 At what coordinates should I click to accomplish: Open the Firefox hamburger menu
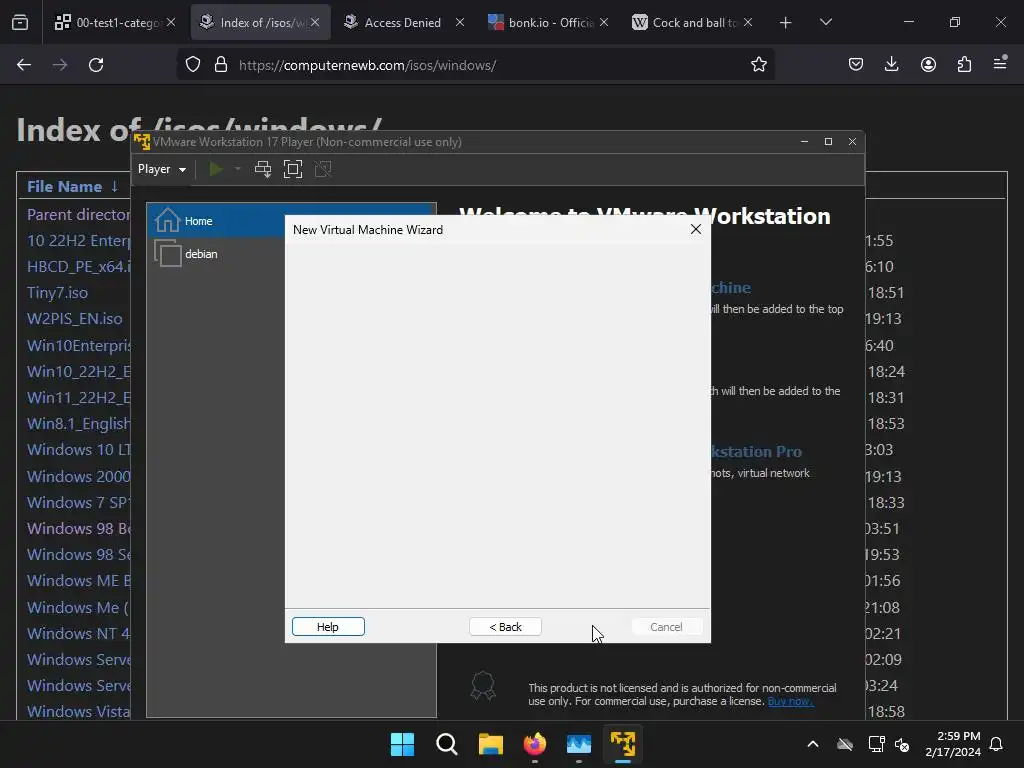point(1000,64)
